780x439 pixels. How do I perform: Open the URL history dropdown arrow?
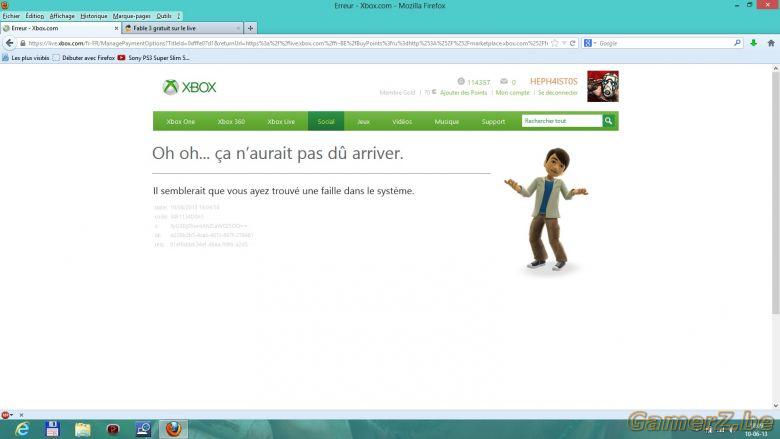point(564,43)
